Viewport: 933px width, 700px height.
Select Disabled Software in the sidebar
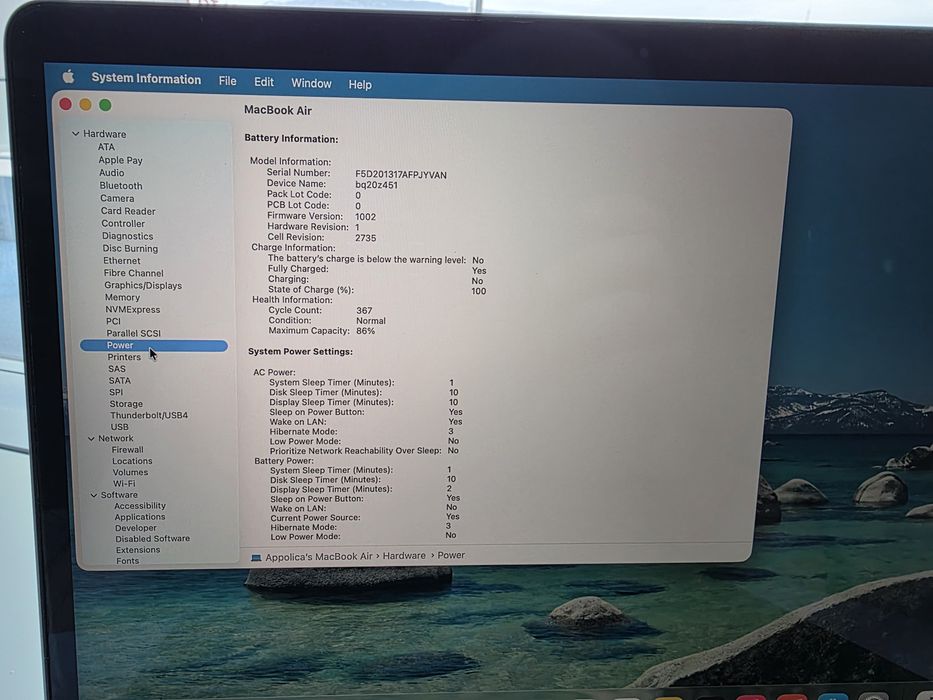pyautogui.click(x=152, y=538)
